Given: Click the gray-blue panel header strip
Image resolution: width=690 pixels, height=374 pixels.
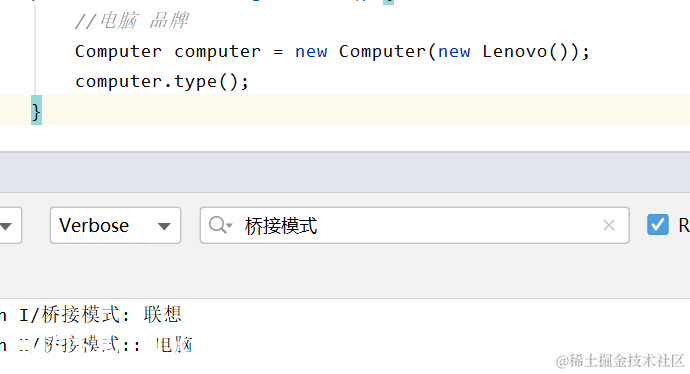Looking at the screenshot, I should (x=345, y=172).
